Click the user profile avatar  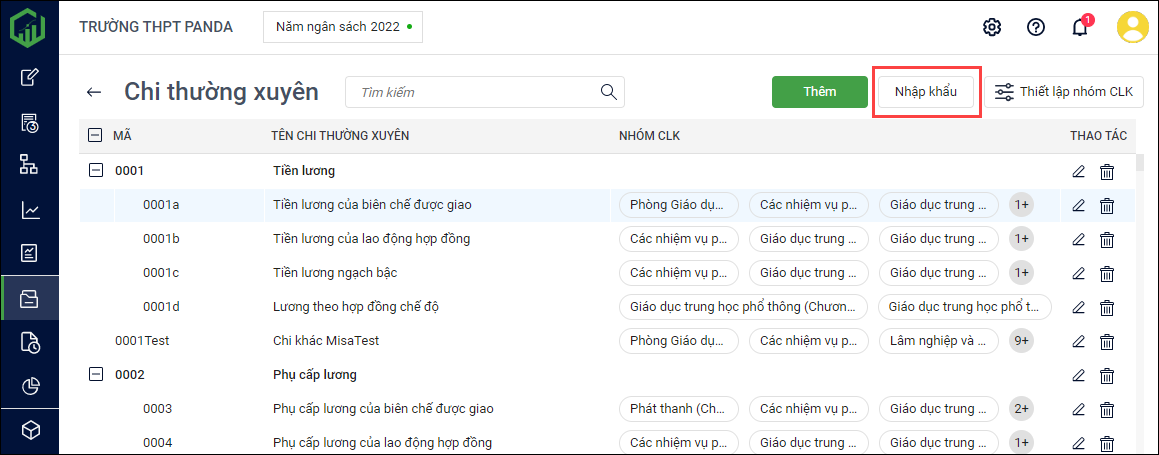click(1133, 27)
